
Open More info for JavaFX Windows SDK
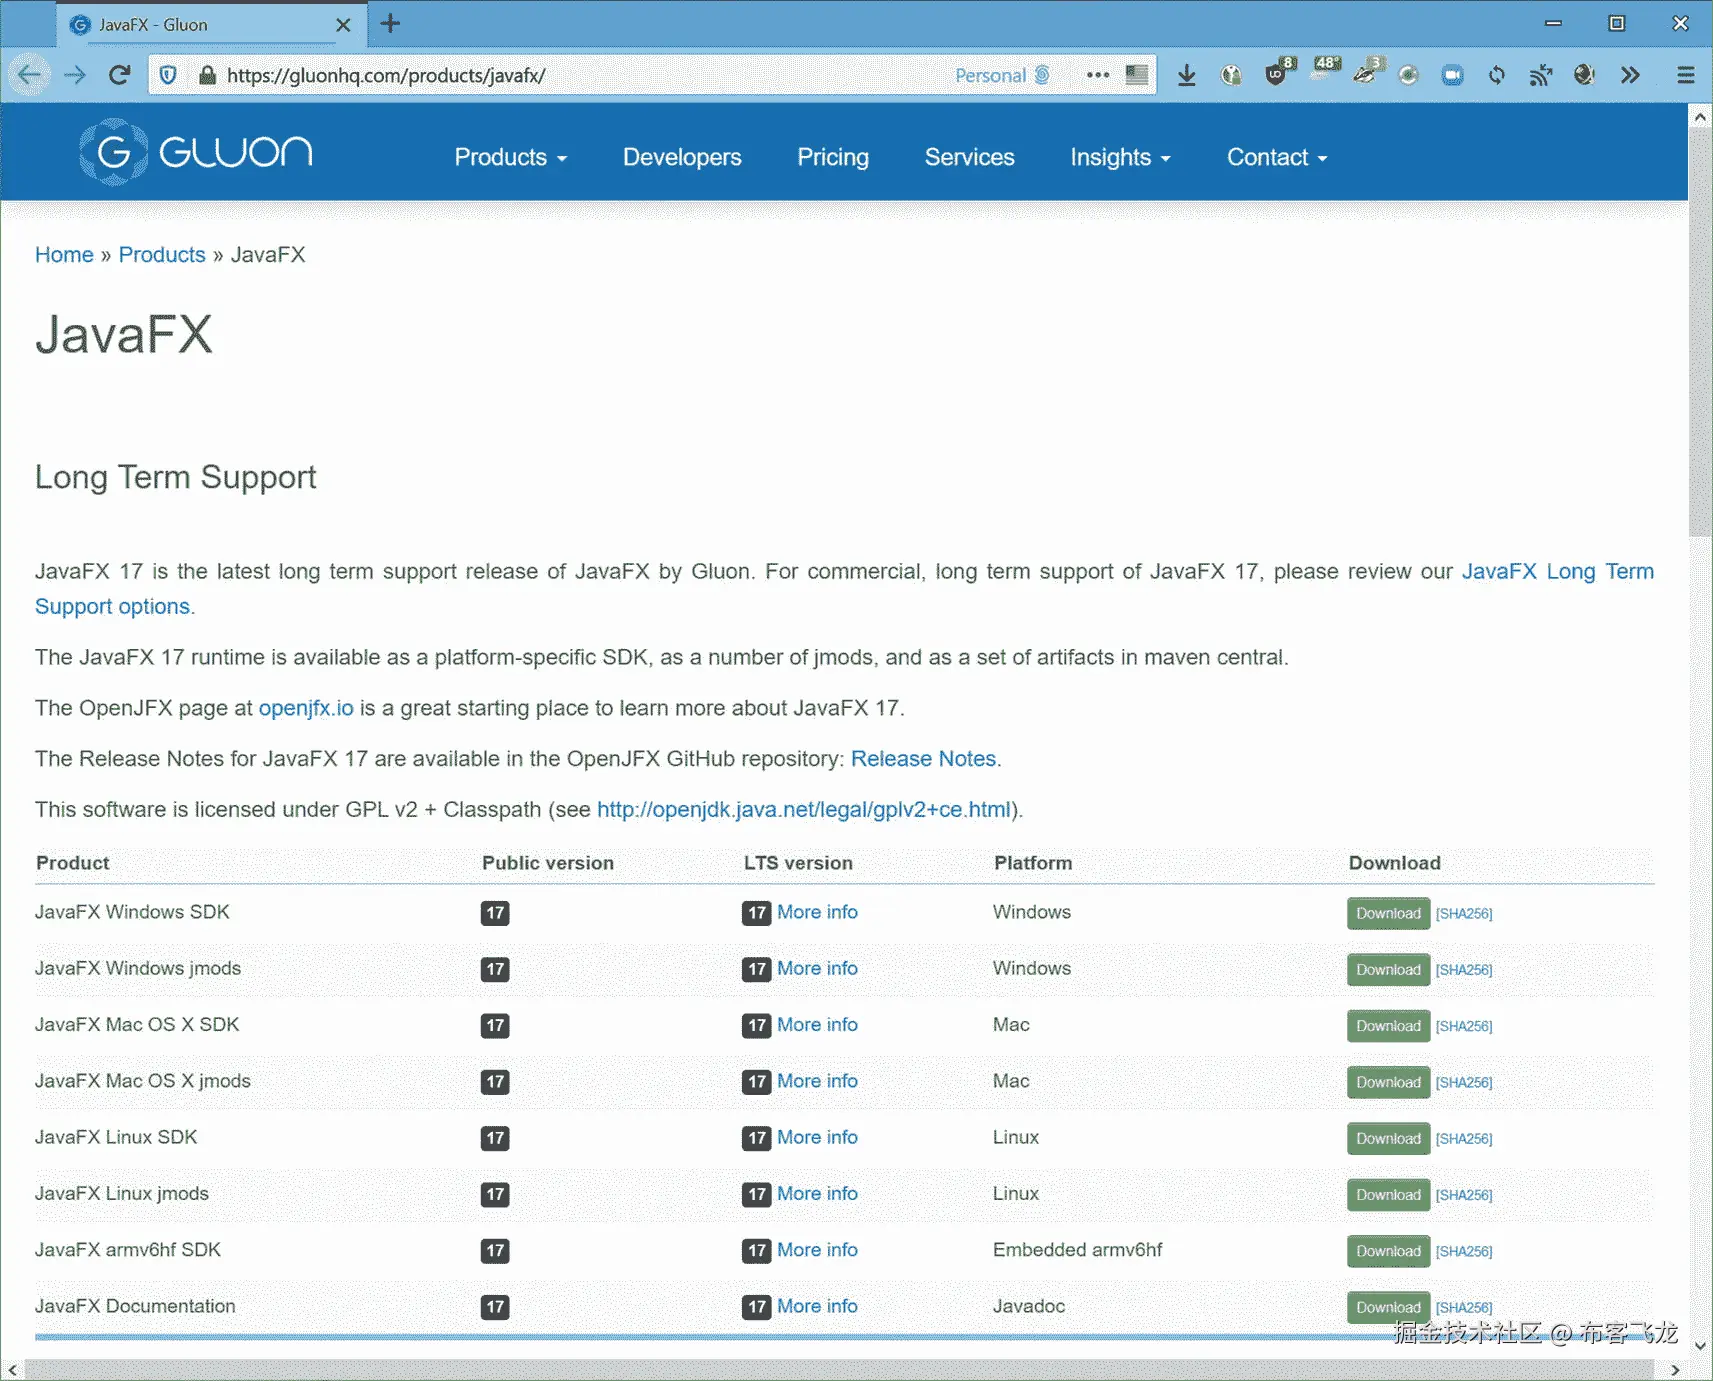(817, 912)
